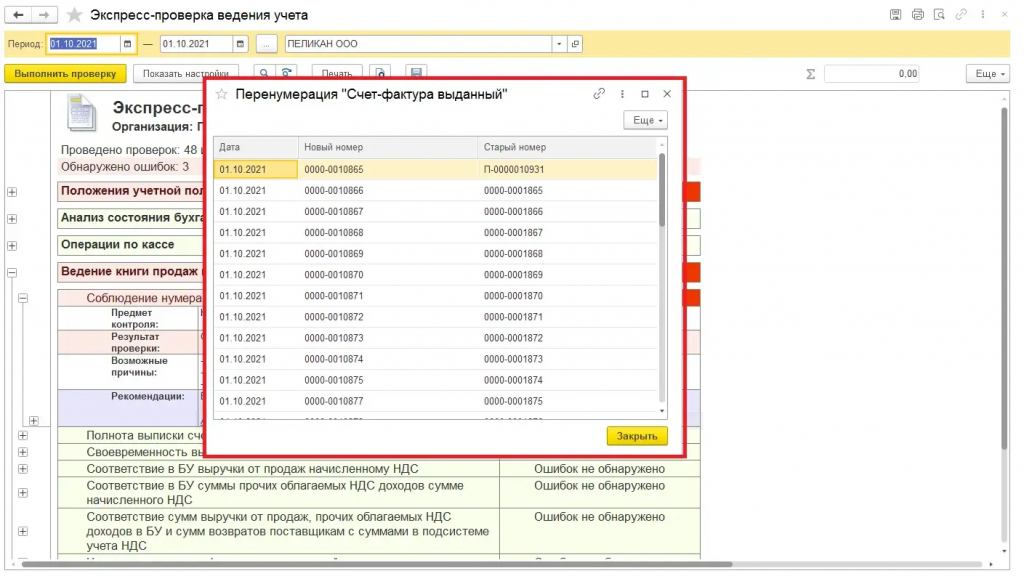The width and height of the screenshot is (1024, 576).
Task: Go back with the left arrow button
Action: [x=18, y=14]
